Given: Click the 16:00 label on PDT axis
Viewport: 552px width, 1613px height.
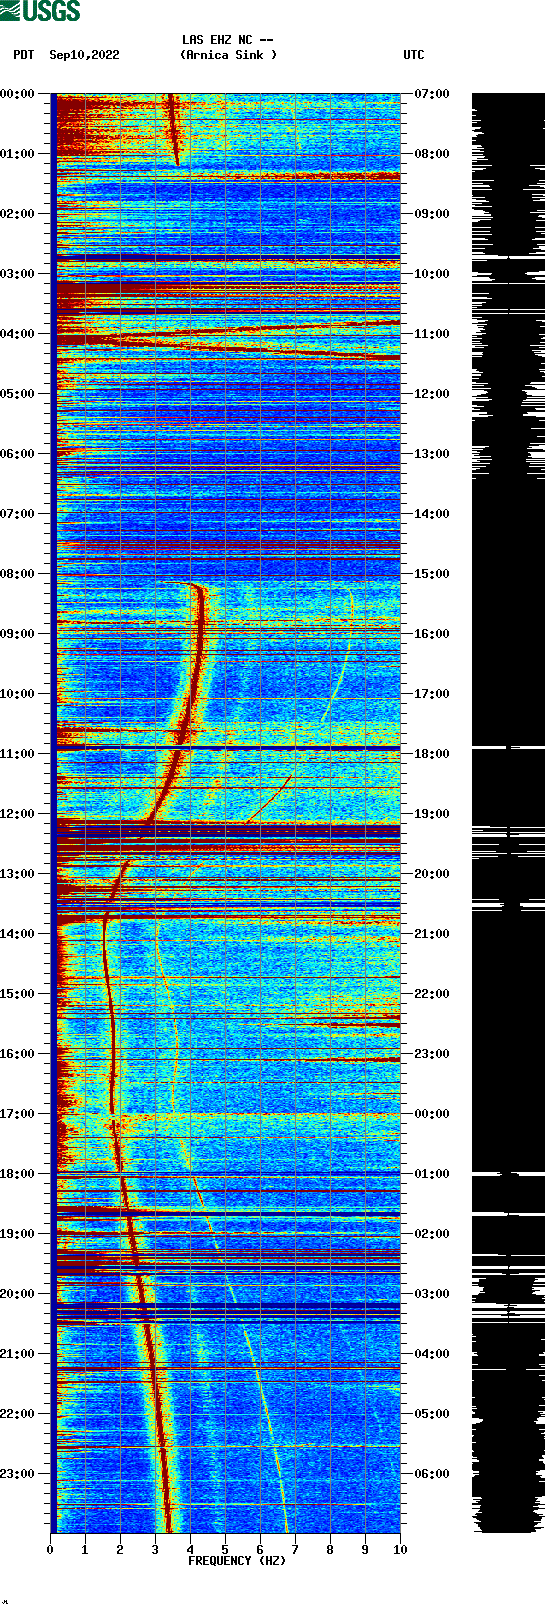Looking at the screenshot, I should coord(18,1054).
